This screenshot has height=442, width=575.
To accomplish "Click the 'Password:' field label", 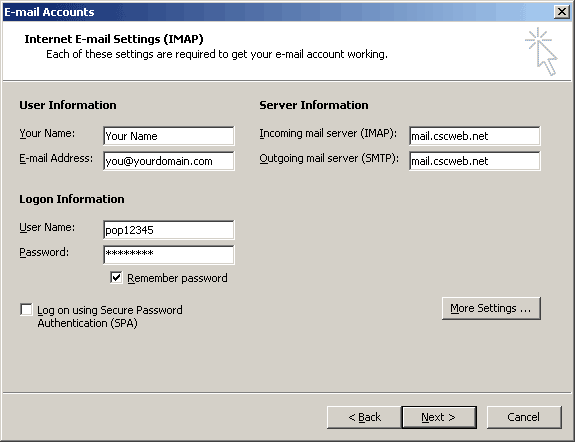I will [x=44, y=252].
